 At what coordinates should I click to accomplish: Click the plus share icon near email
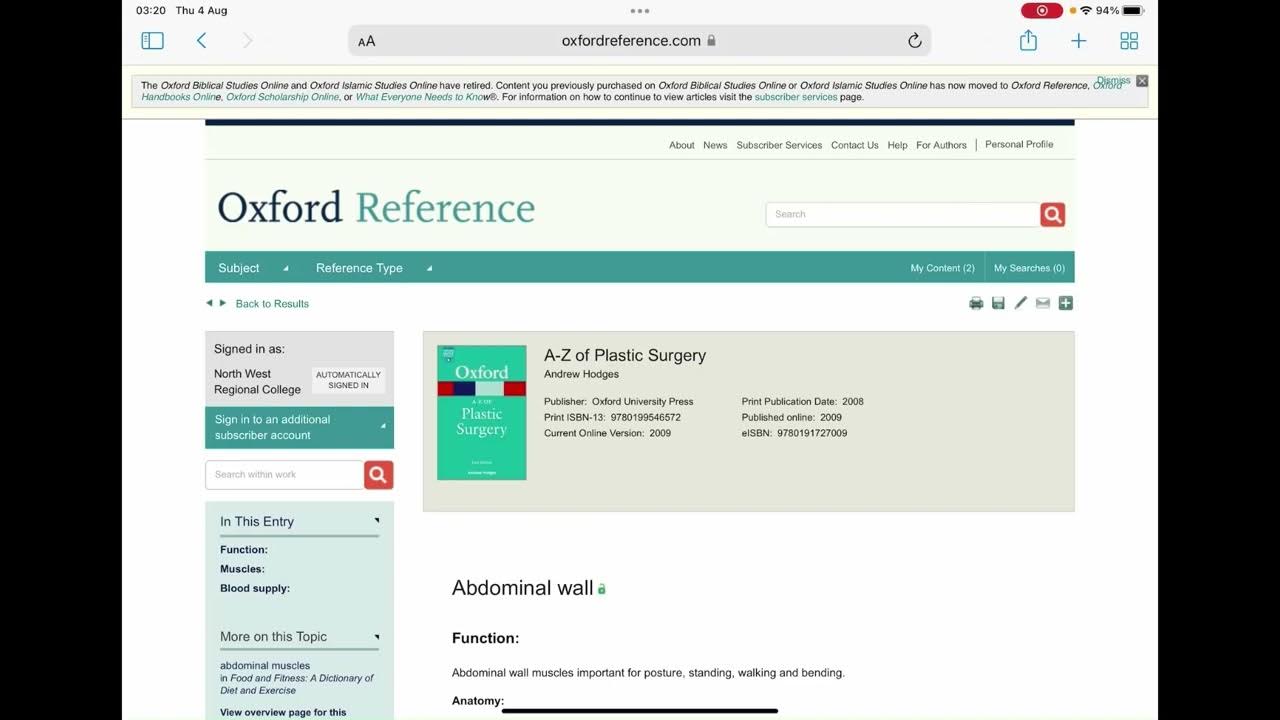(1066, 303)
